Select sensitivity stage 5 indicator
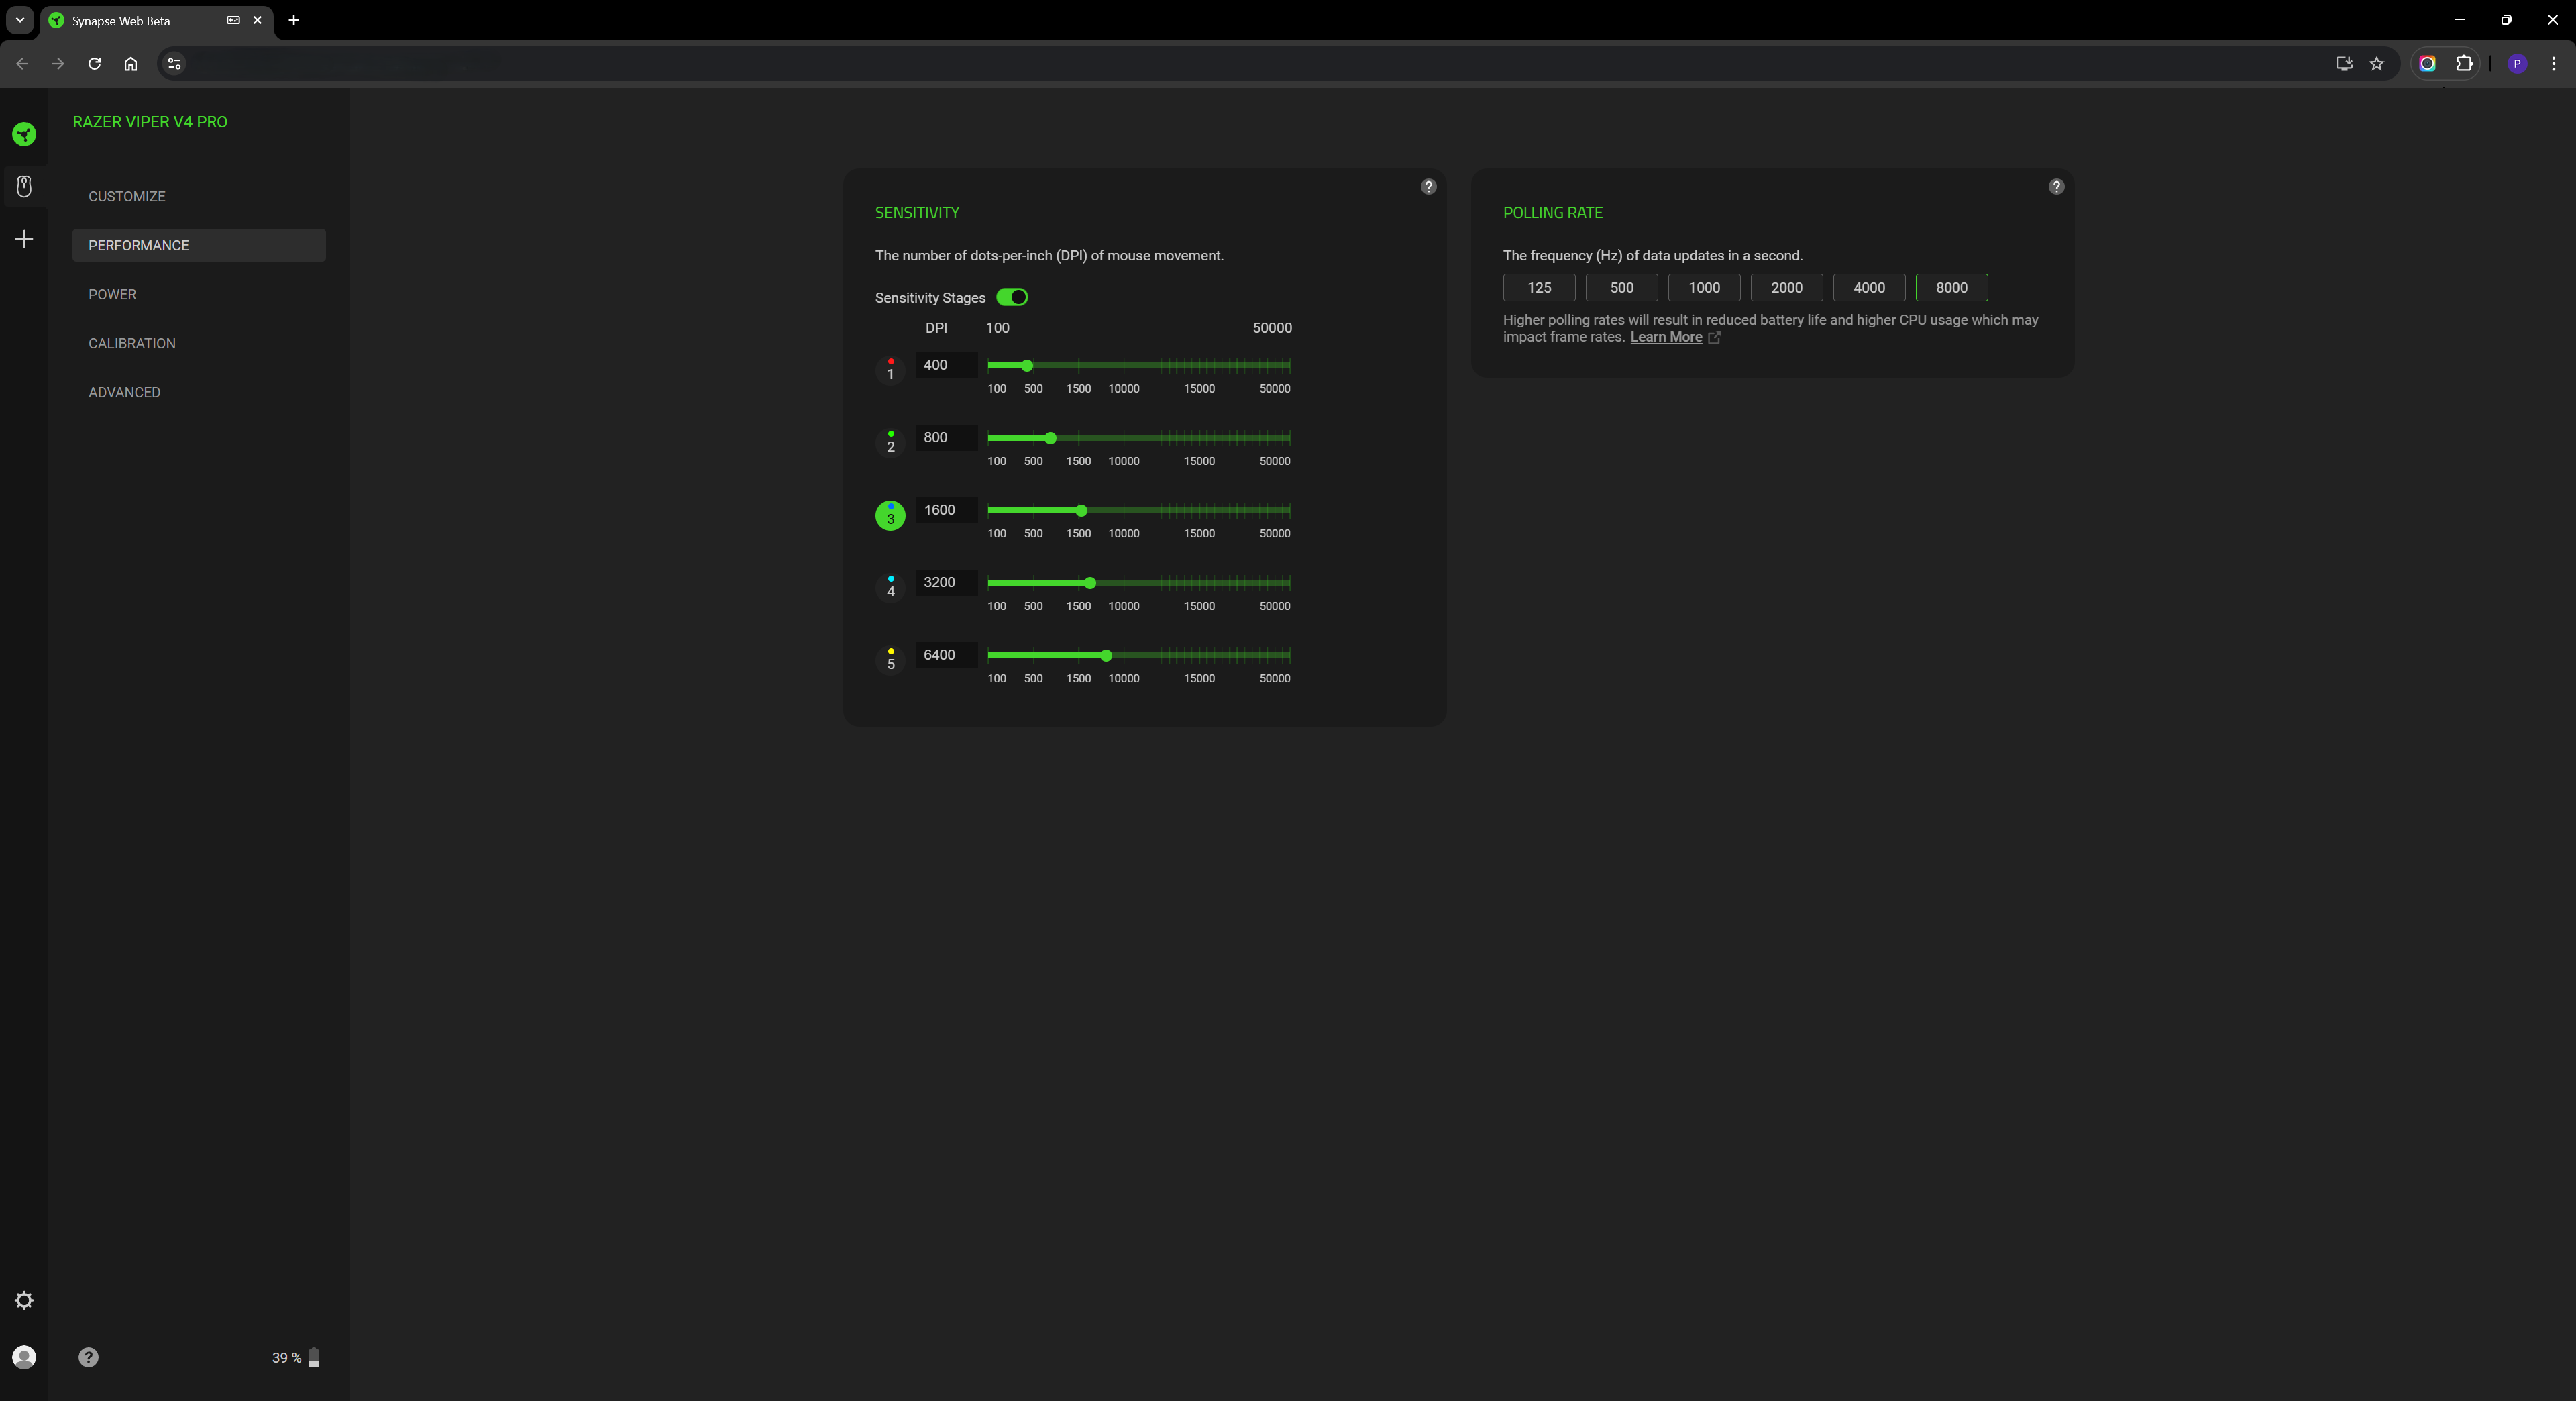 point(890,660)
